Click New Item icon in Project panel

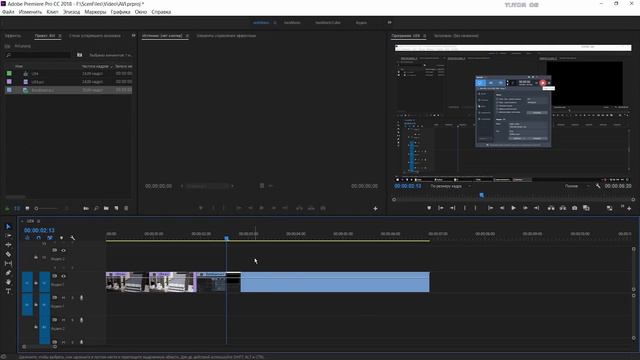(x=116, y=208)
